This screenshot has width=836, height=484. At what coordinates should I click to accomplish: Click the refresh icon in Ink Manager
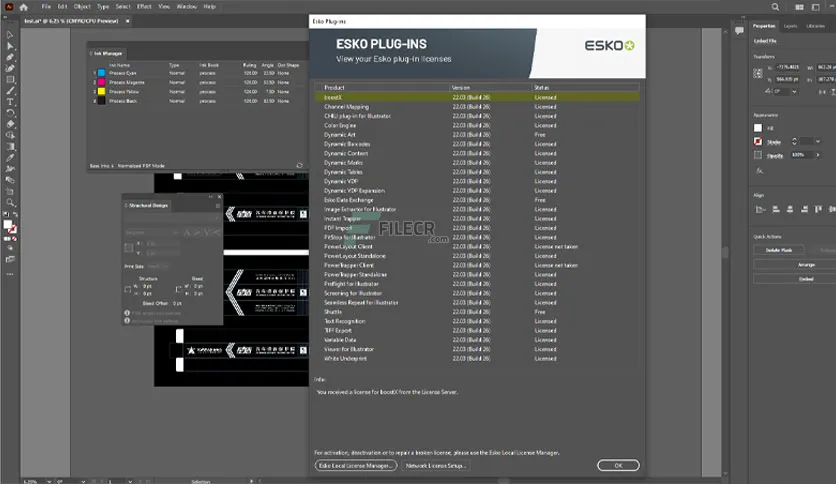(x=300, y=165)
